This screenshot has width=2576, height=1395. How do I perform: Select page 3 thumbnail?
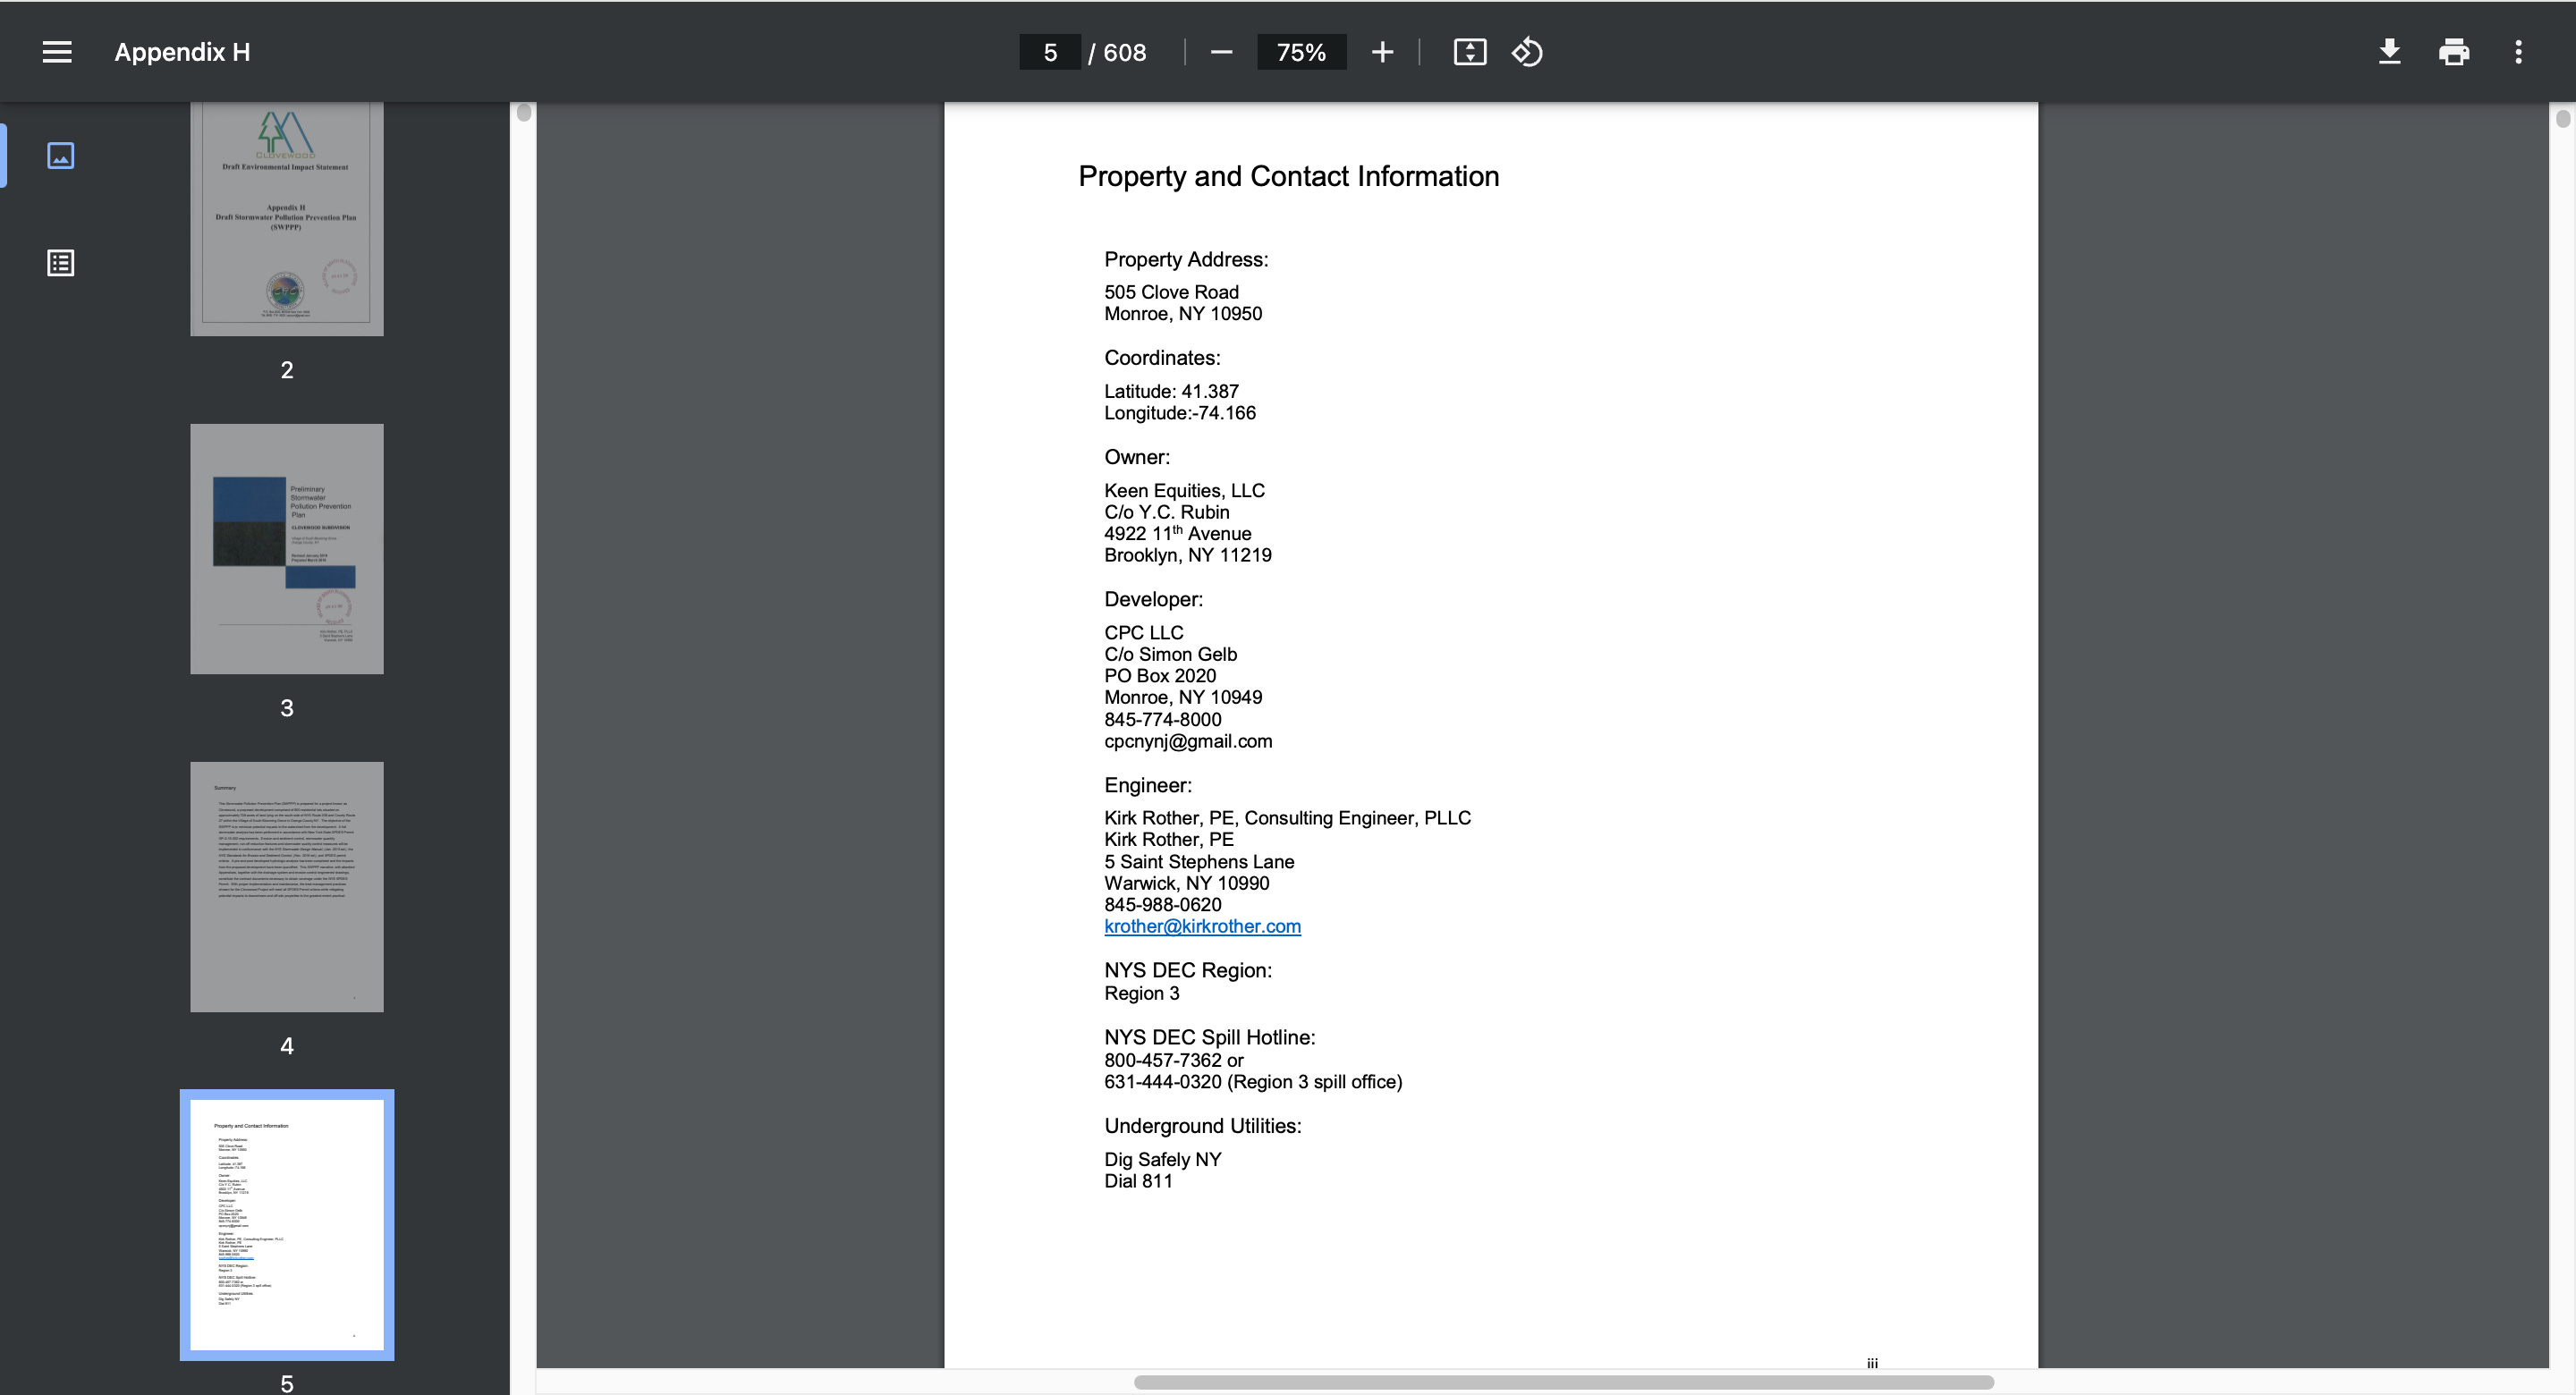coord(287,549)
